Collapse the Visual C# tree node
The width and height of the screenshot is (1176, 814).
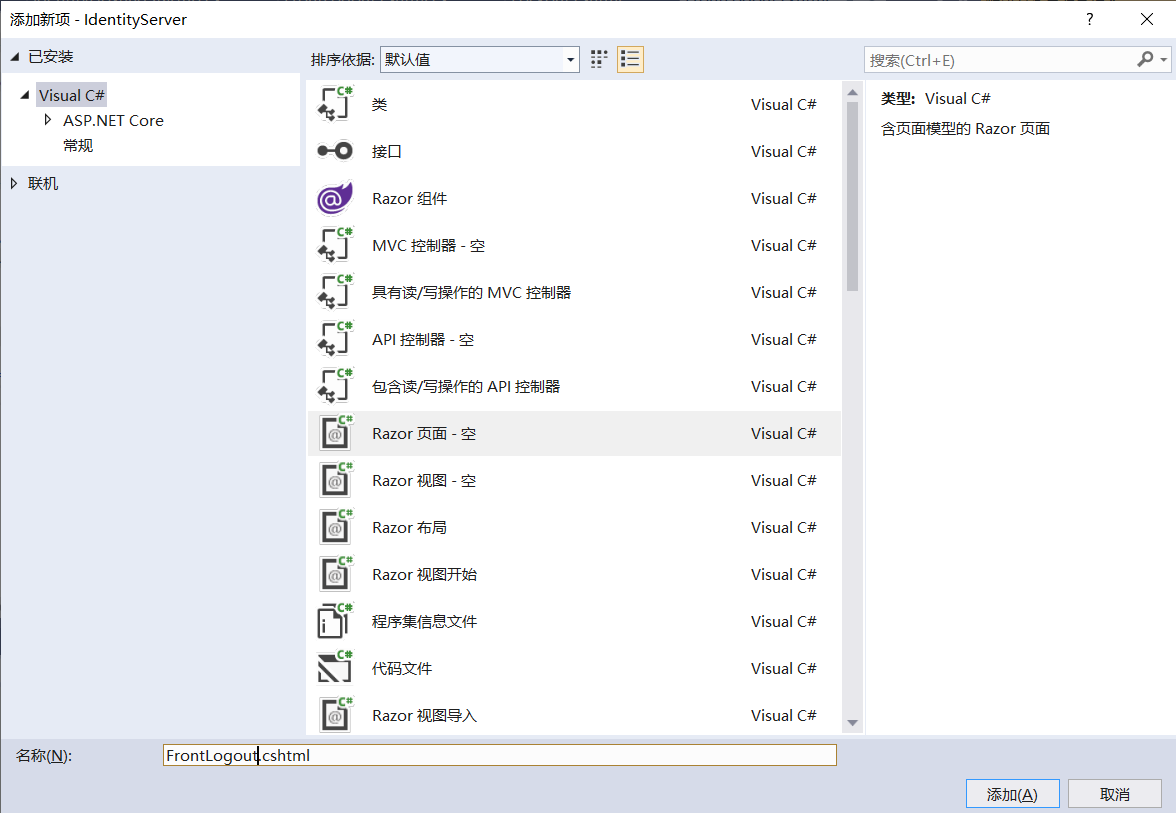point(26,95)
